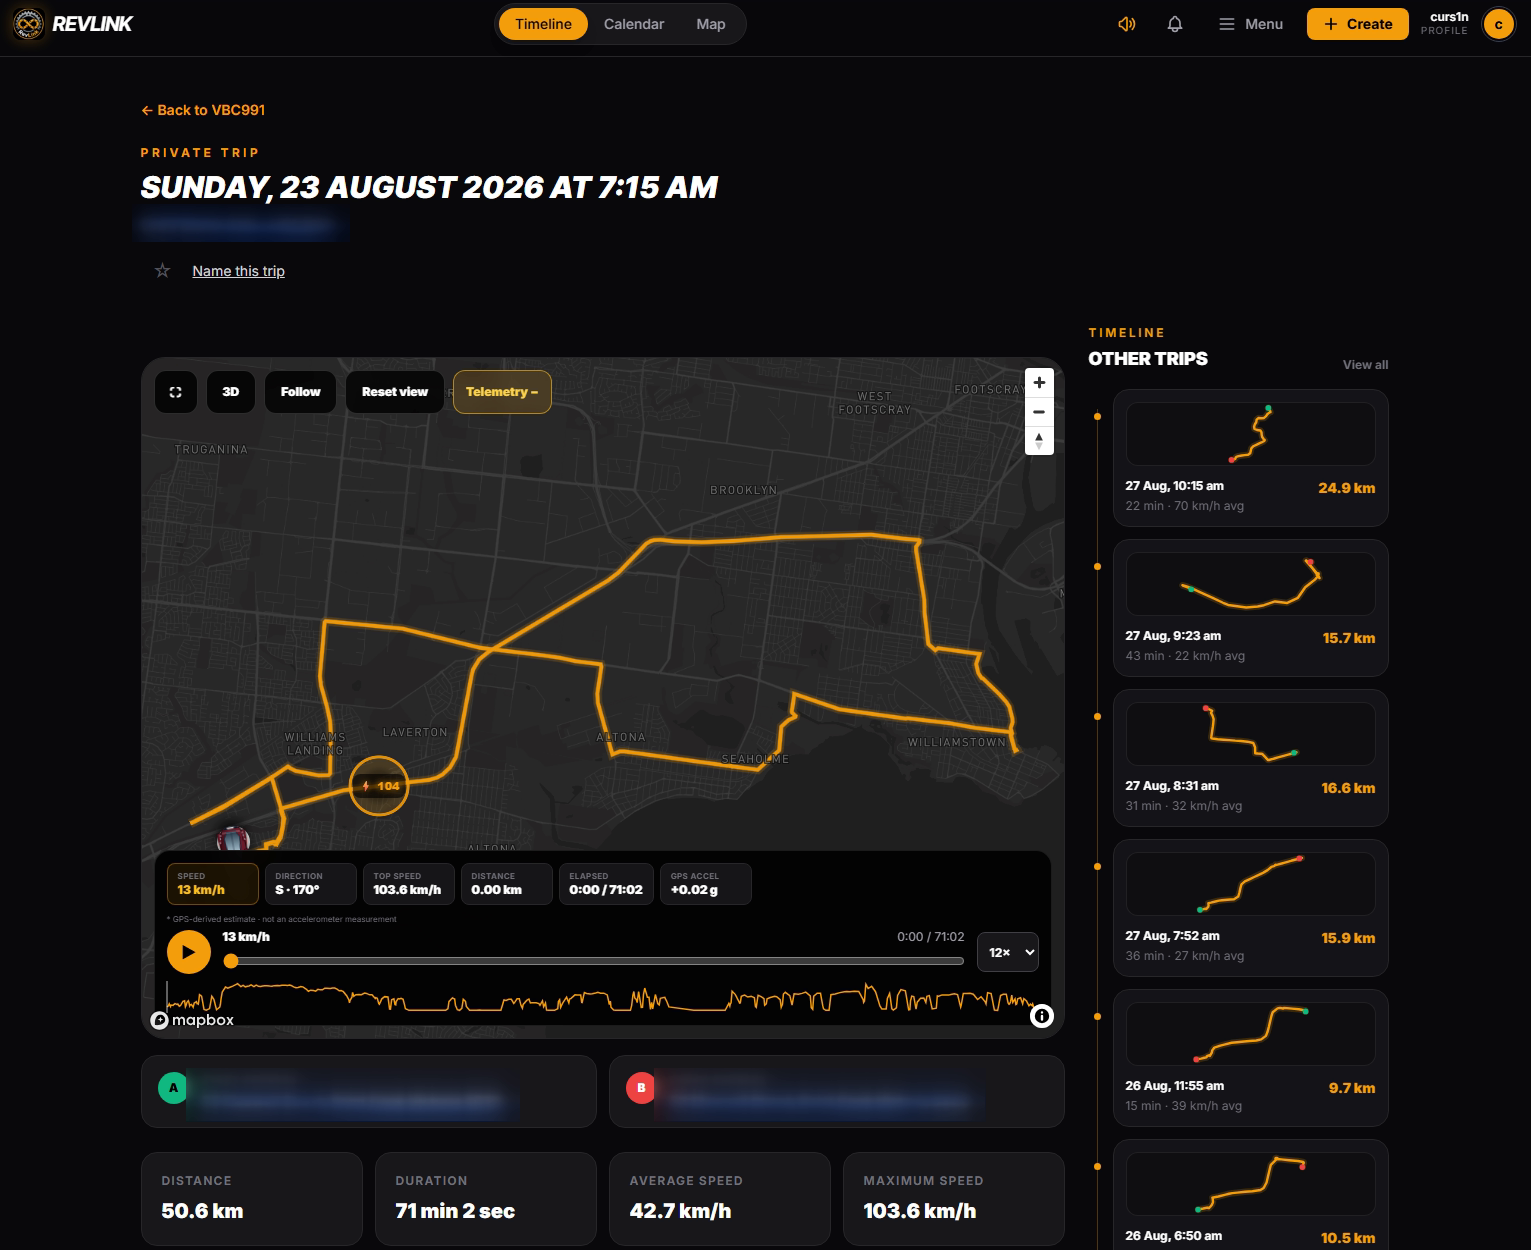Reset map bearing with compass

1039,440
